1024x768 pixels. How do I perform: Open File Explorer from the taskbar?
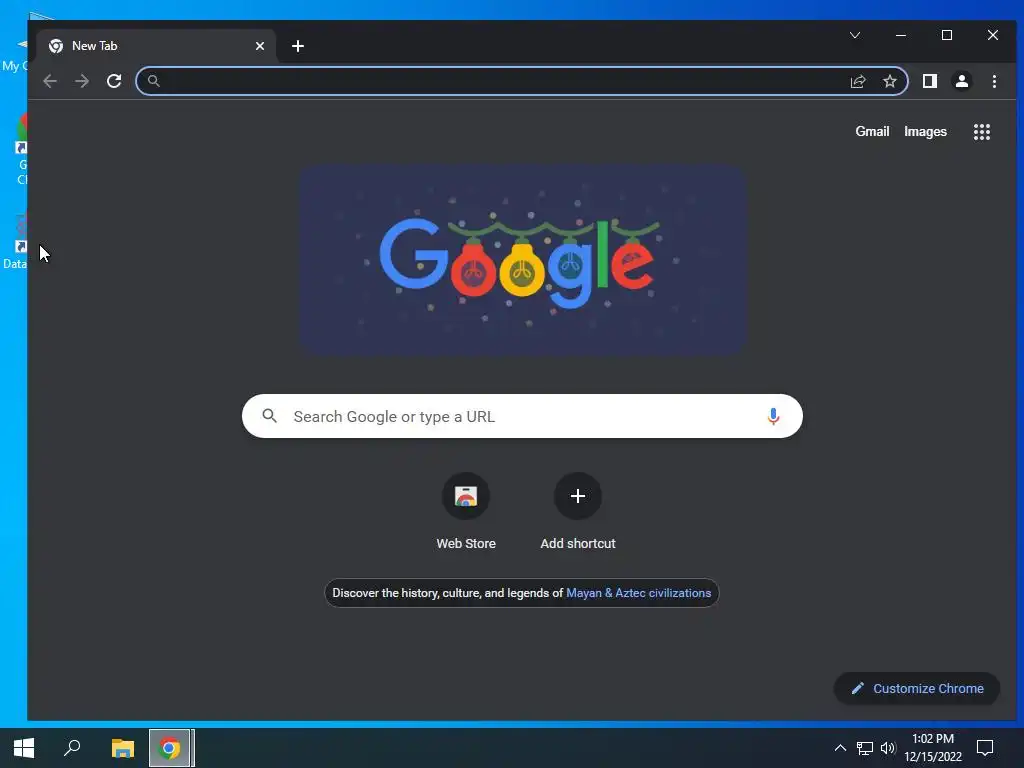122,748
